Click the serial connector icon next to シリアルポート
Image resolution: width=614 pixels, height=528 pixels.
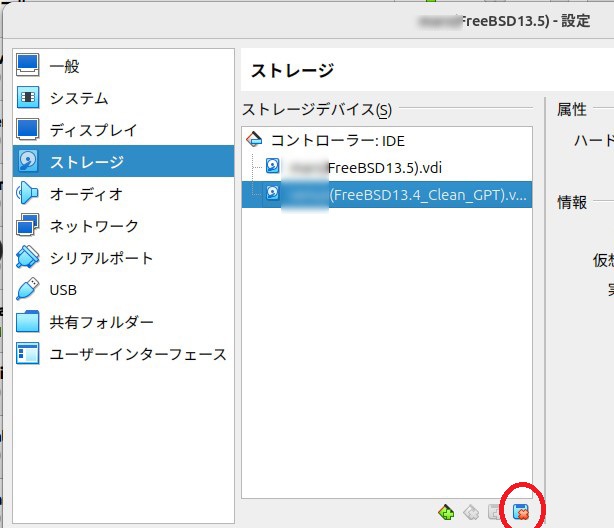(x=28, y=257)
